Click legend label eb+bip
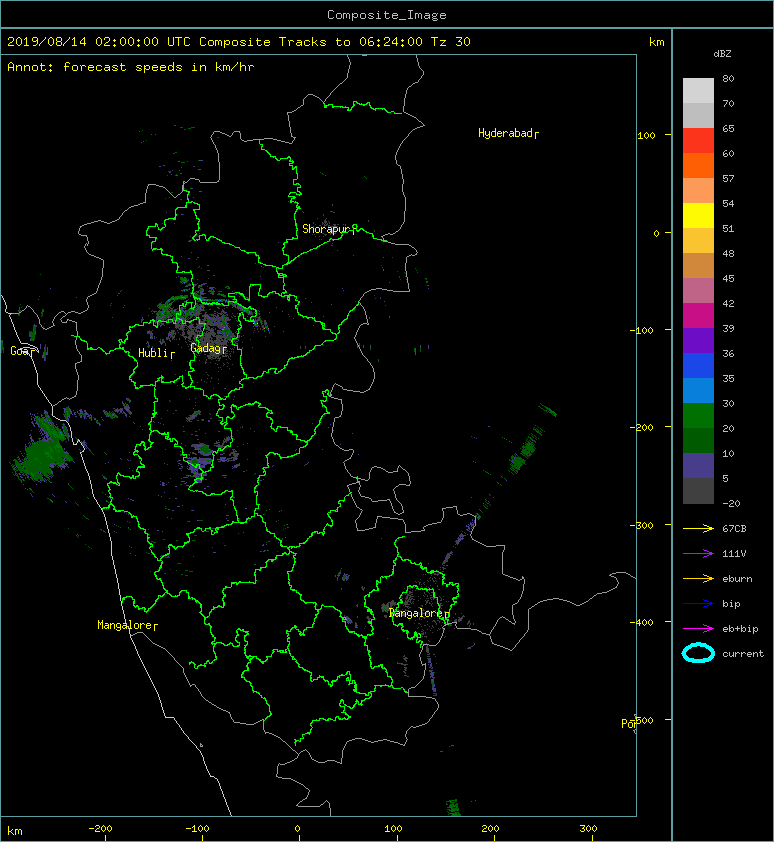Viewport: 774px width, 842px height. (740, 629)
